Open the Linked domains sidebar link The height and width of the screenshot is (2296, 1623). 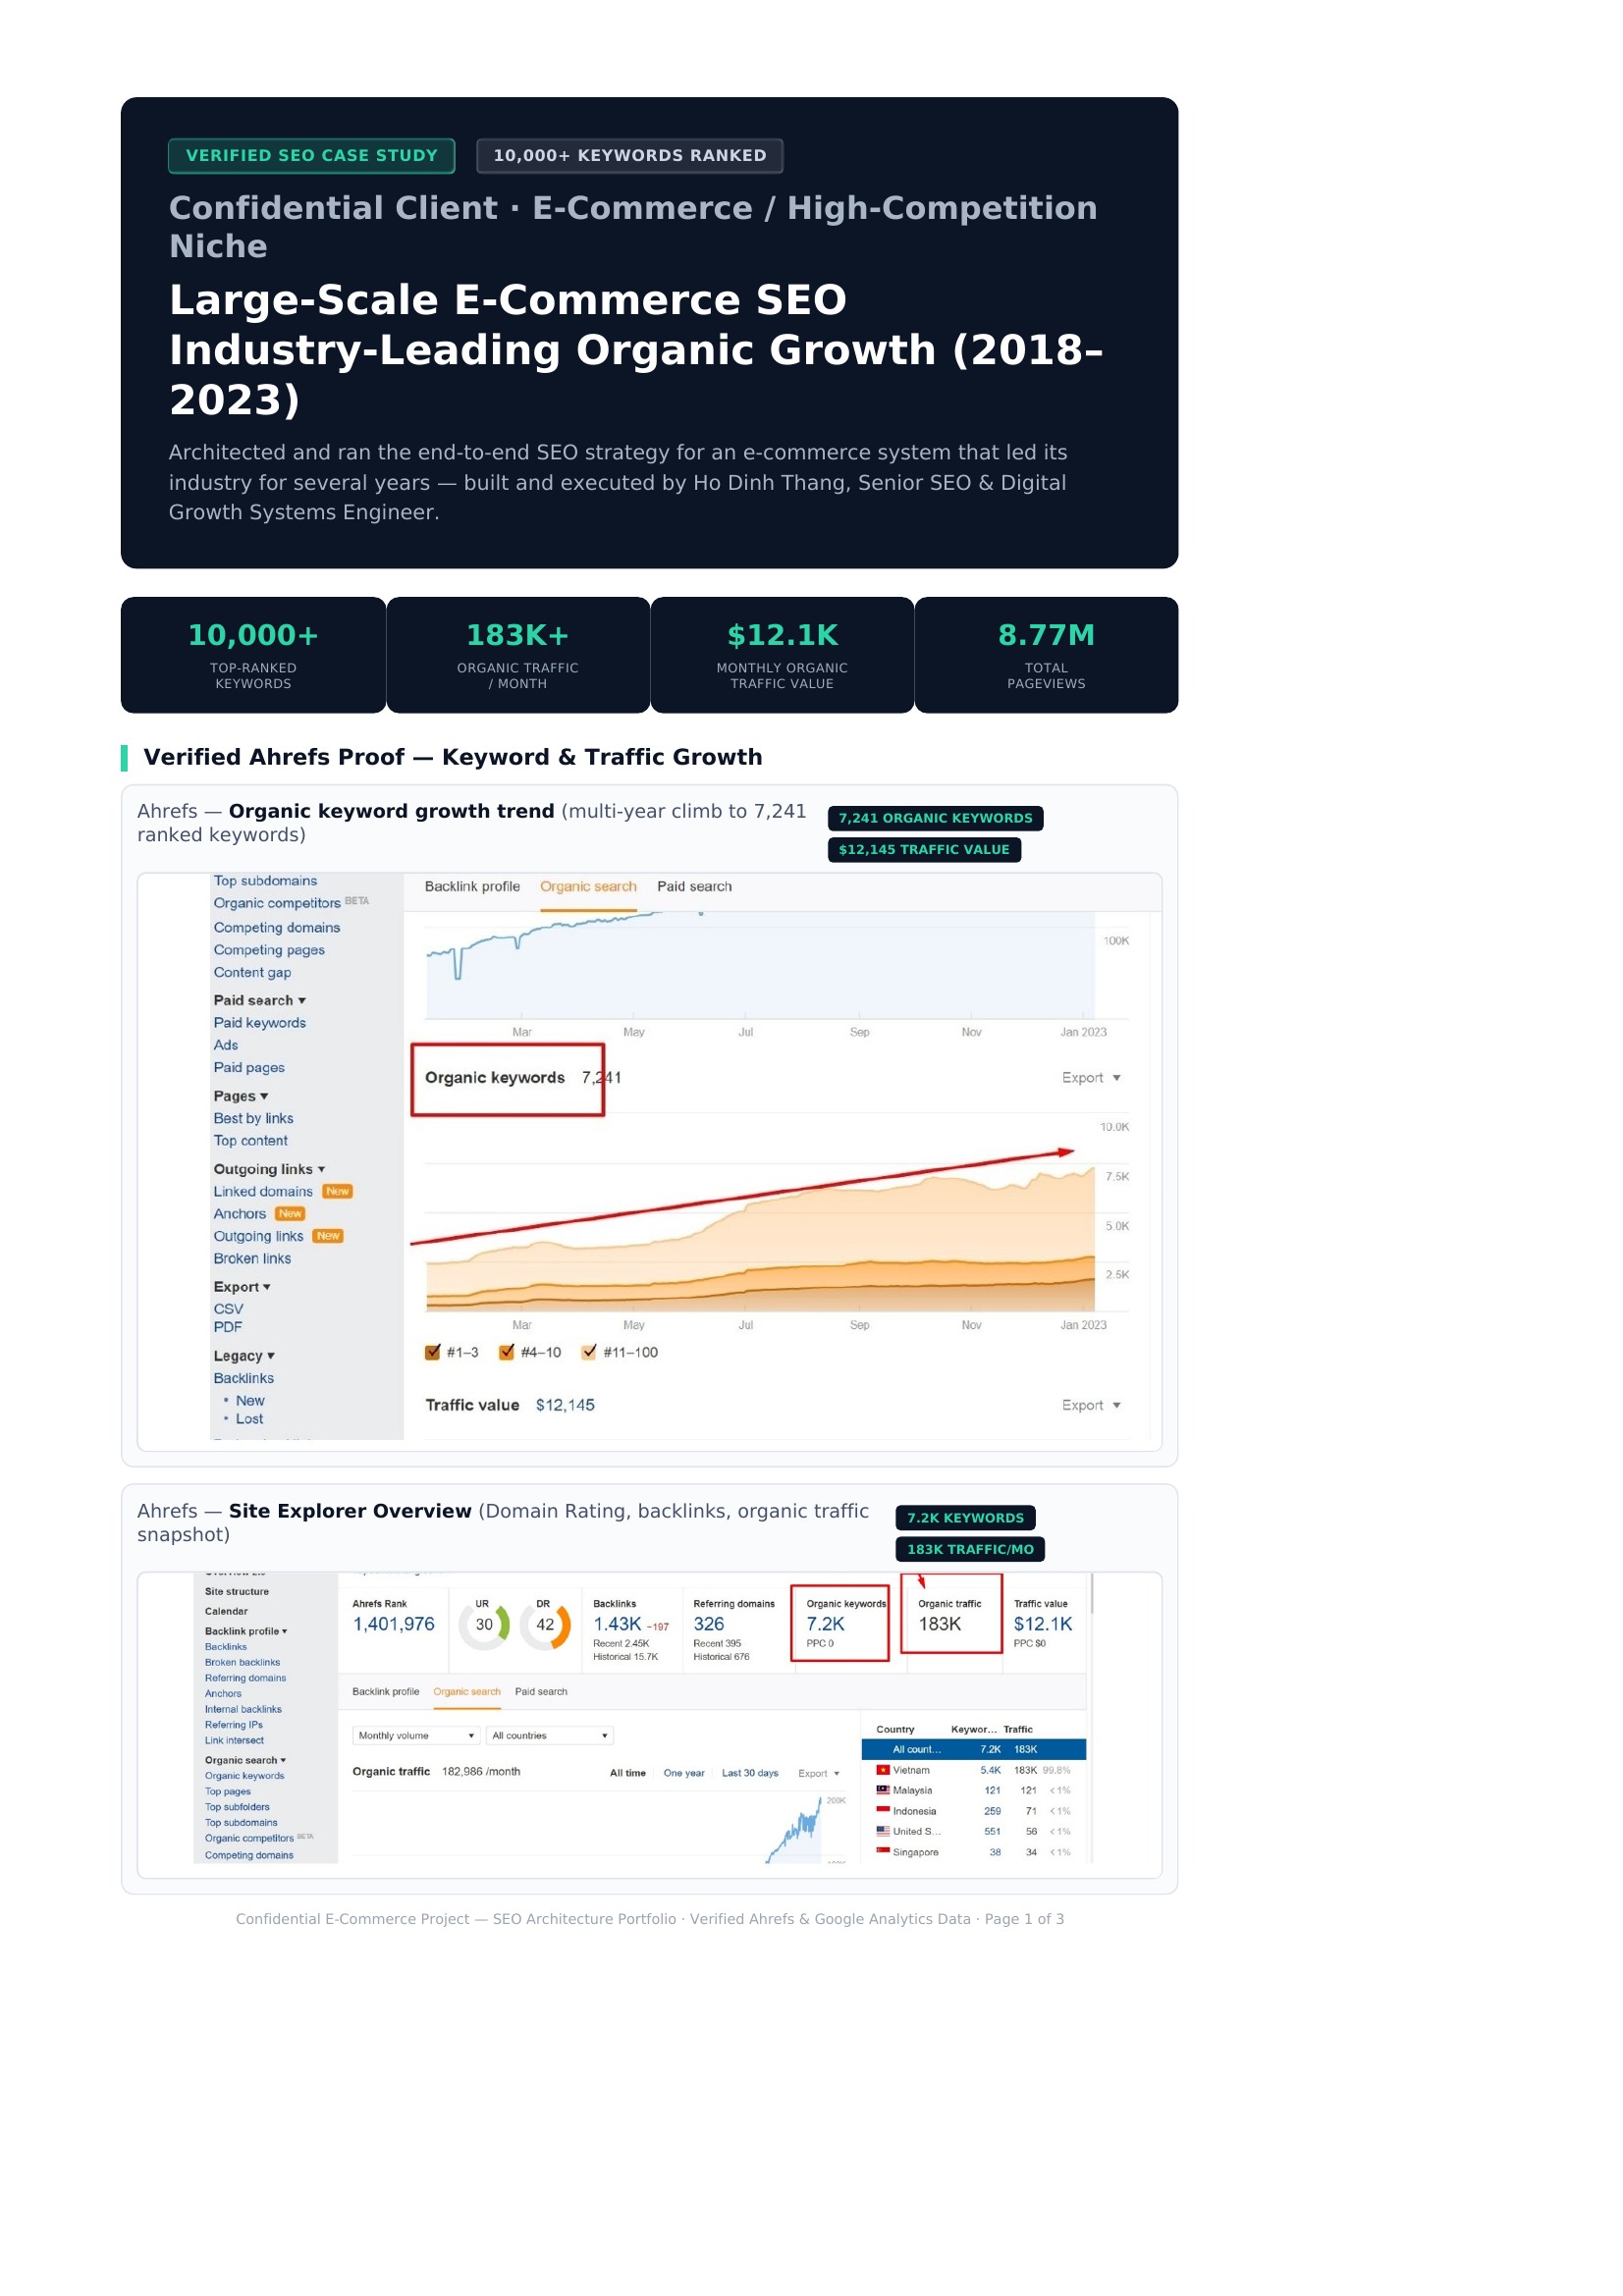[263, 1191]
